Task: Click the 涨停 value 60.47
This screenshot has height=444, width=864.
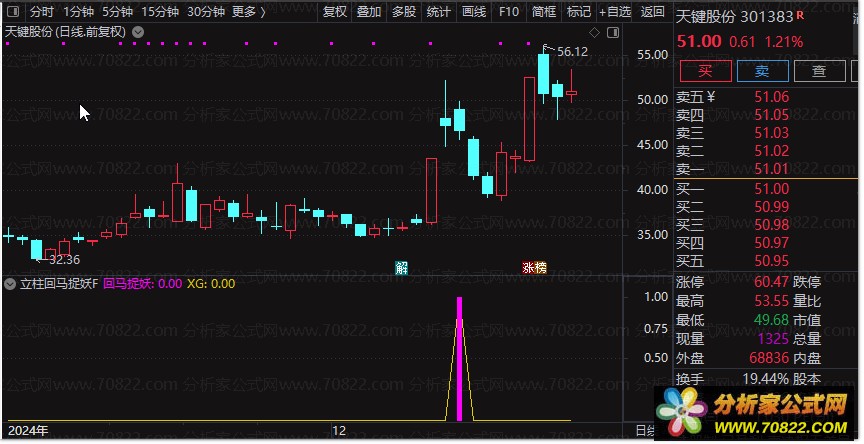Action: point(771,282)
